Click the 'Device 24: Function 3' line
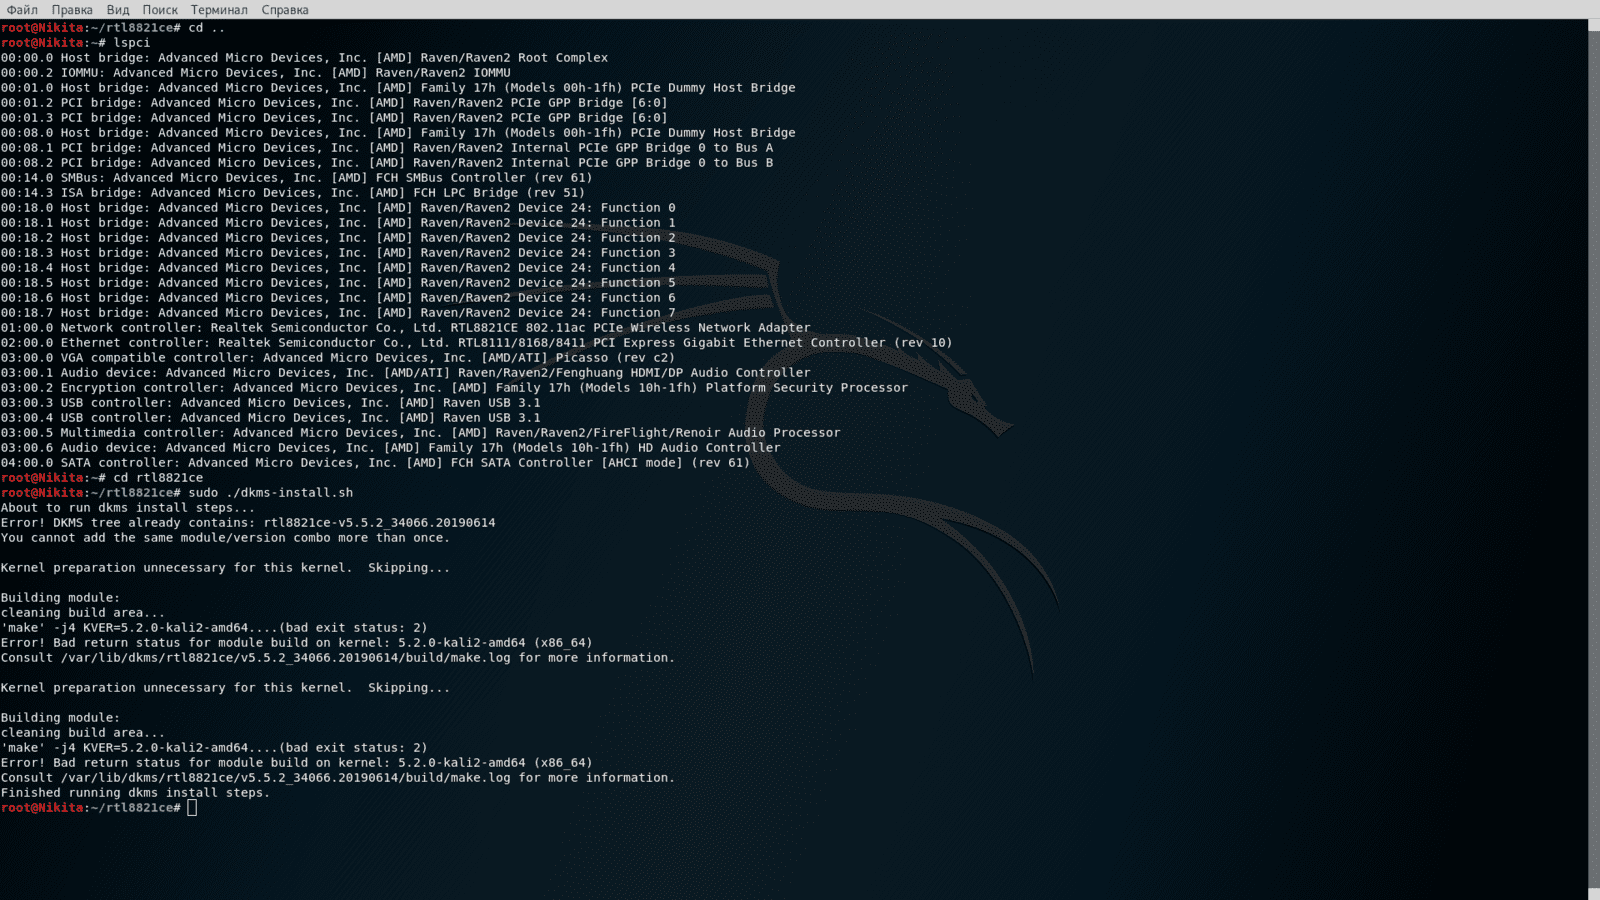This screenshot has width=1600, height=900. tap(338, 253)
